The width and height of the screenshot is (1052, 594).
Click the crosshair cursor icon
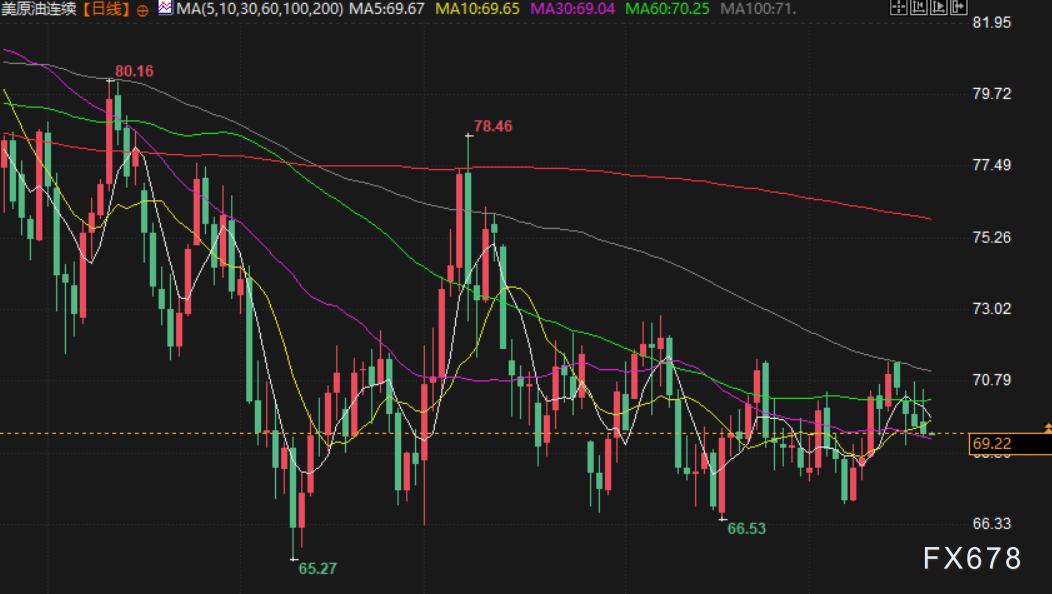point(899,7)
